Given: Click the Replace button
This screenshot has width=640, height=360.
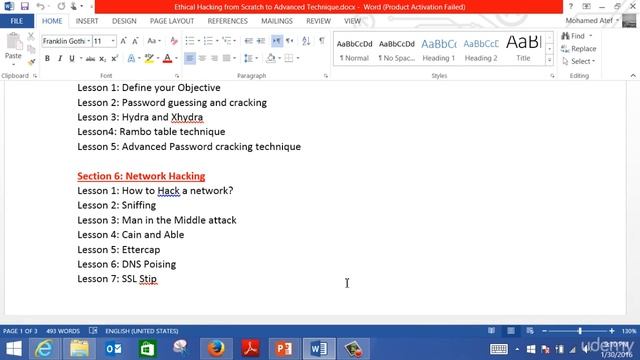Looking at the screenshot, I should (x=578, y=49).
